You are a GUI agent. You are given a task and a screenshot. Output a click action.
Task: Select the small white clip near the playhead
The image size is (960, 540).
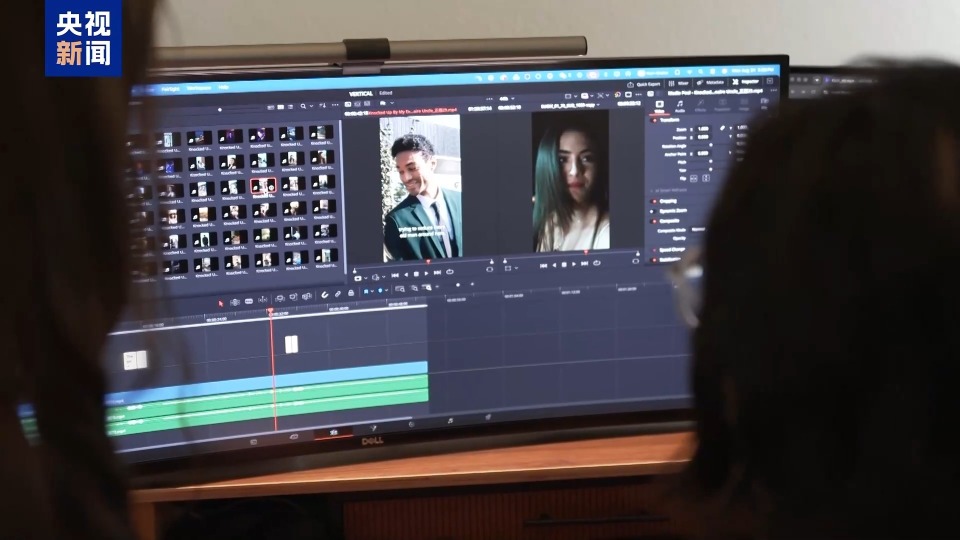(x=291, y=344)
